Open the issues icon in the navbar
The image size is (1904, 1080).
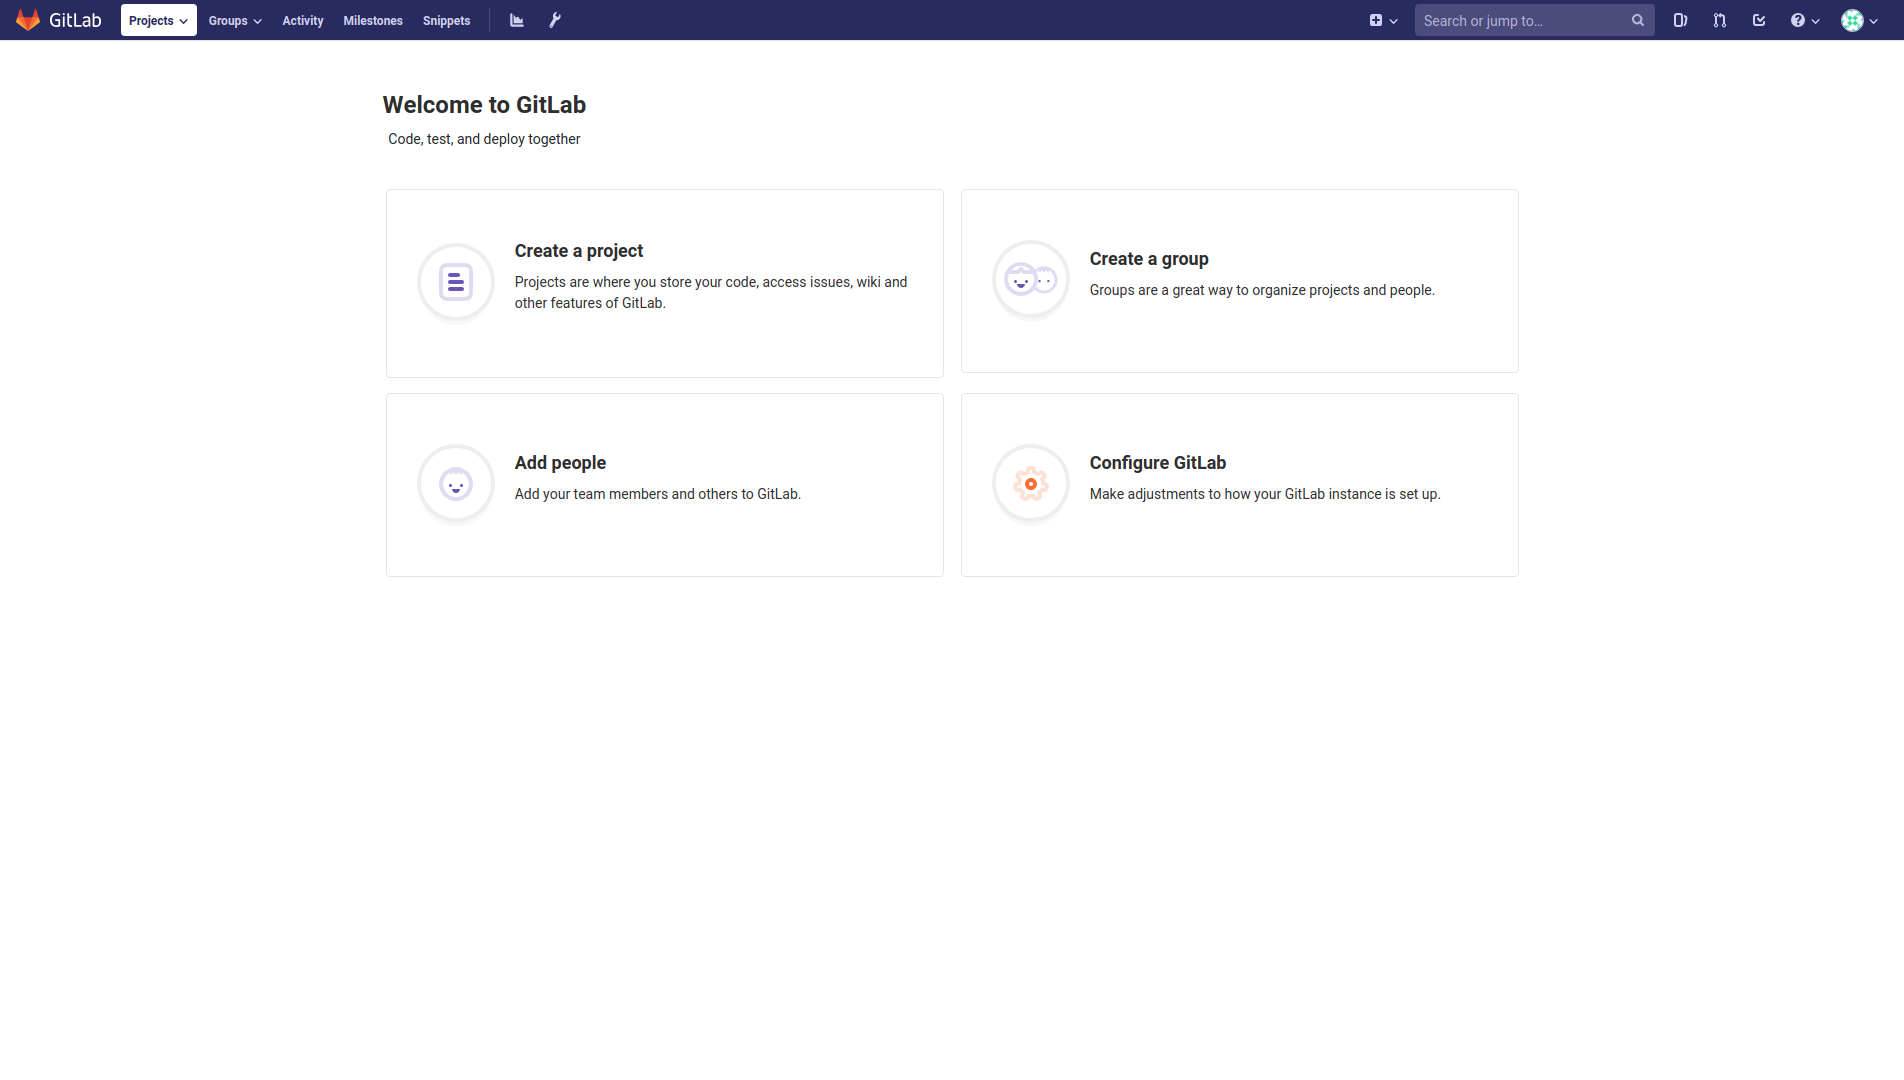[1680, 20]
